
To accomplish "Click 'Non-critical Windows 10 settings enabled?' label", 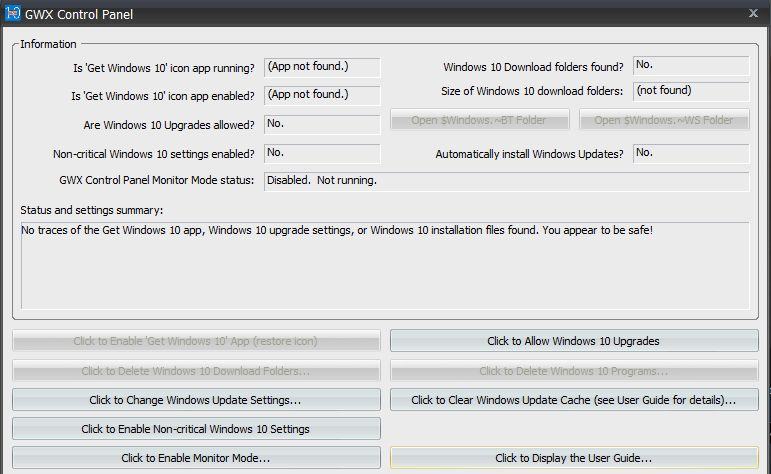I will pyautogui.click(x=153, y=154).
